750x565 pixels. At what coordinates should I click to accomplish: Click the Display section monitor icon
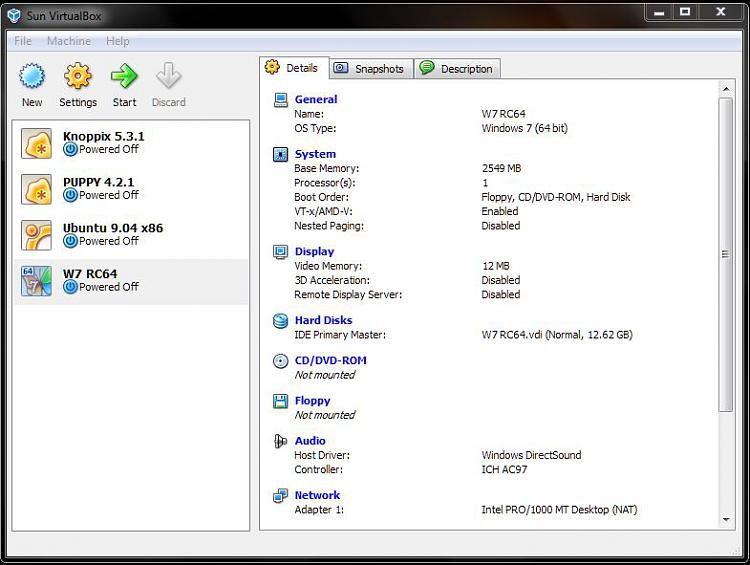click(x=280, y=252)
